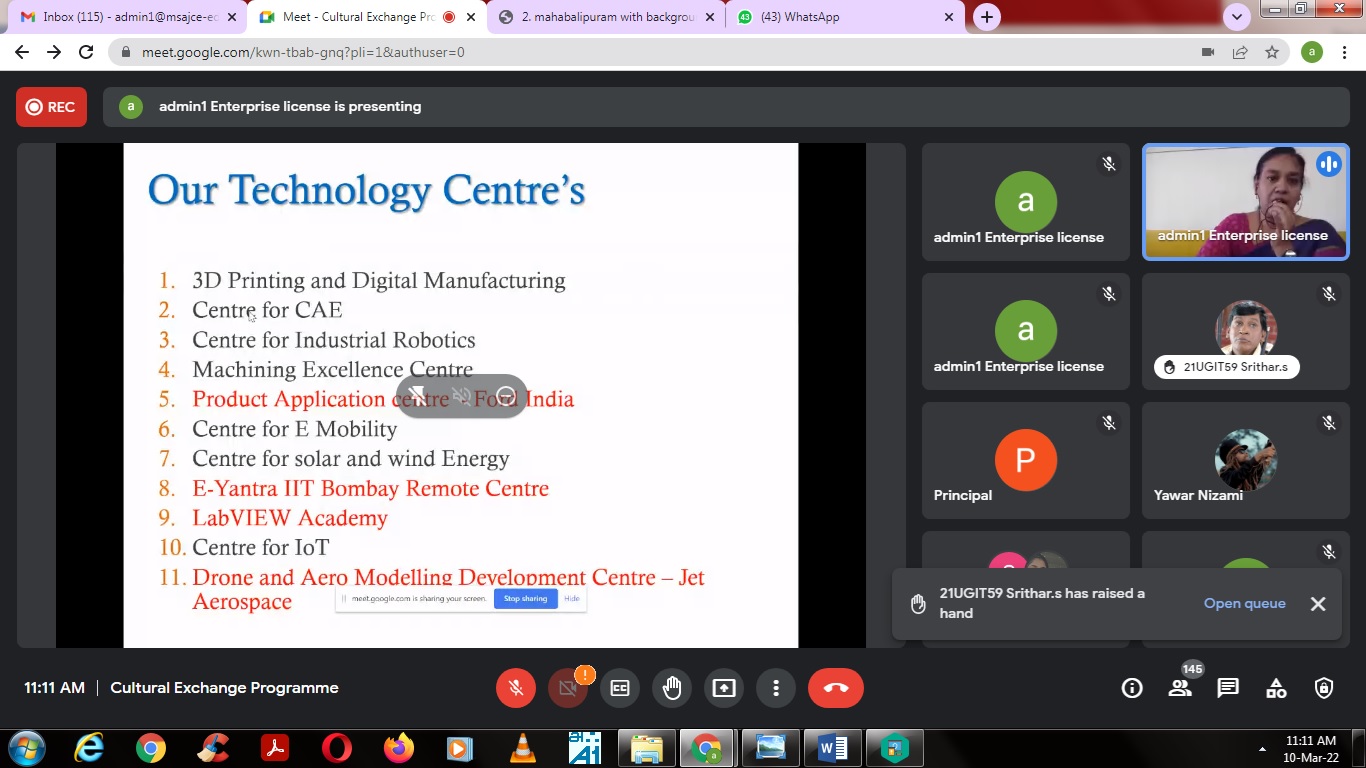
Task: Dismiss the raised hand notification
Action: 1318,603
